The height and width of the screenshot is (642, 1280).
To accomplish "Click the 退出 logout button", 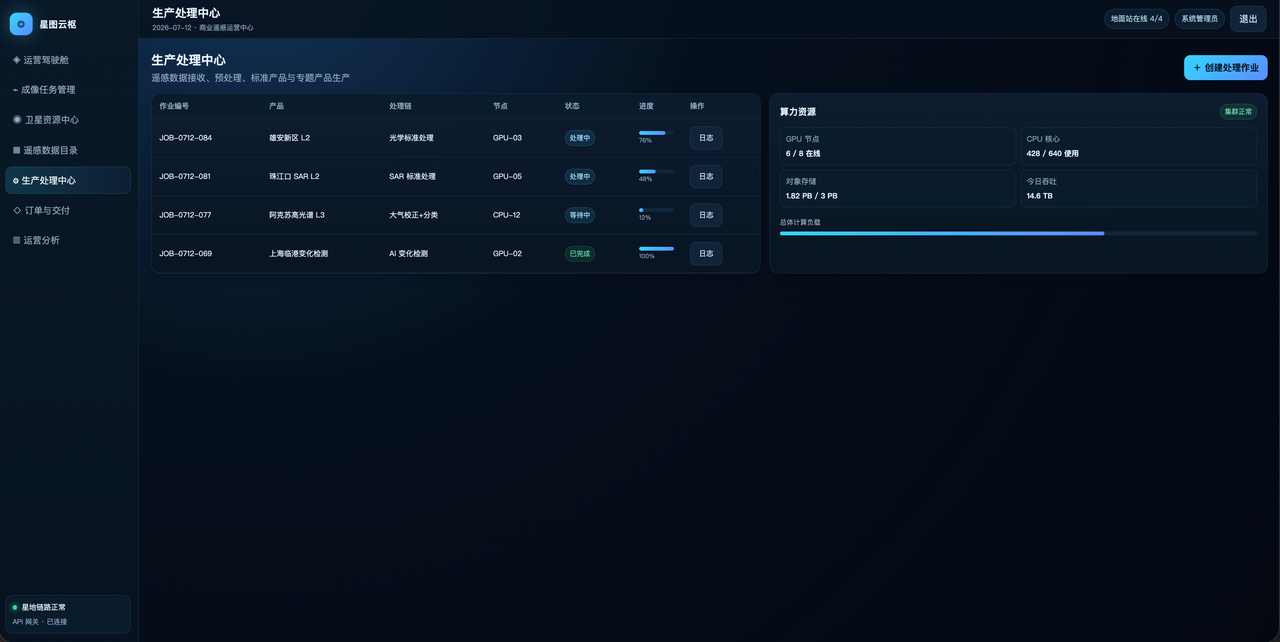I will pyautogui.click(x=1248, y=19).
